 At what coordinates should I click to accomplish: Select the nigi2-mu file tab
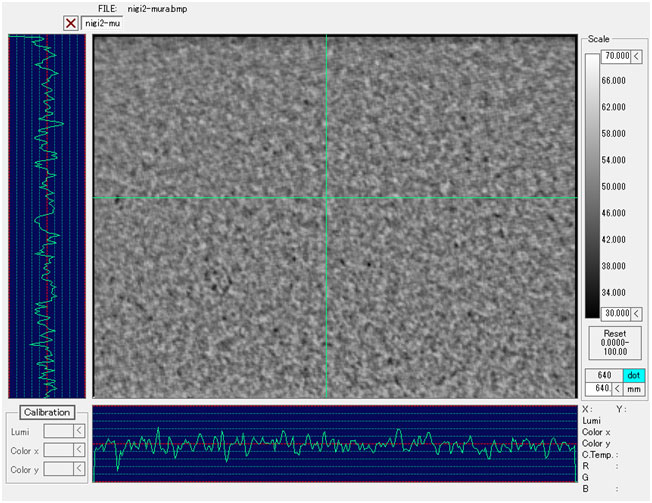tap(101, 23)
